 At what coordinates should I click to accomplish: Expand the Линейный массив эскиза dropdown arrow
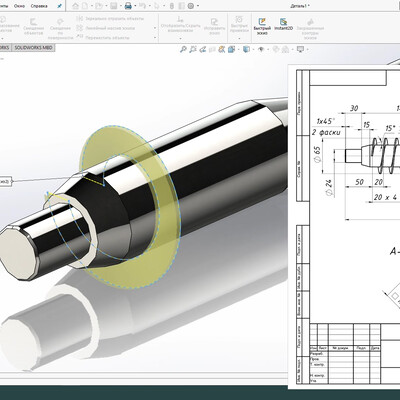(x=155, y=28)
